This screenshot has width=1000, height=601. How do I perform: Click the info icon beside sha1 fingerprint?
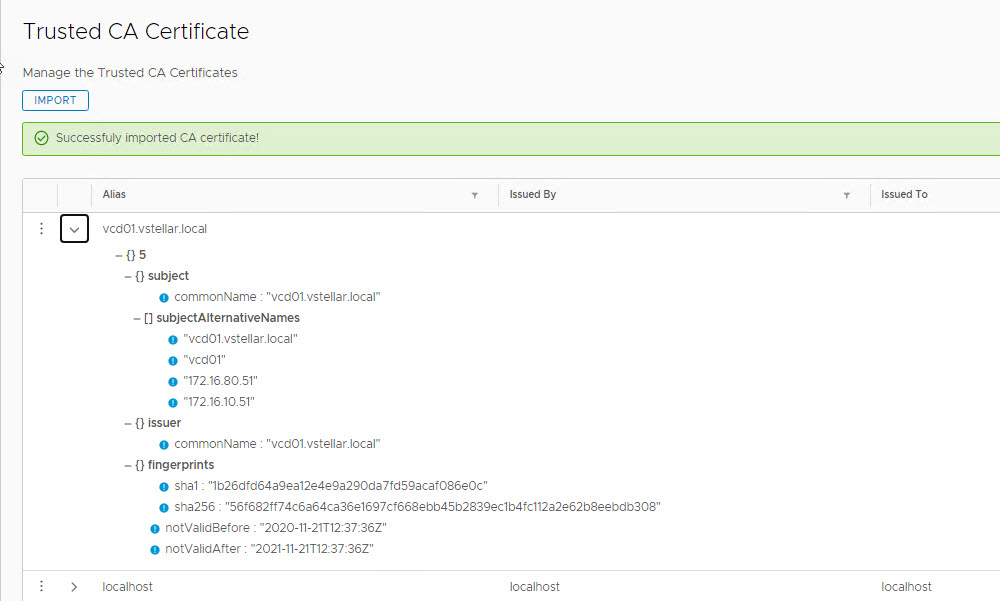164,486
